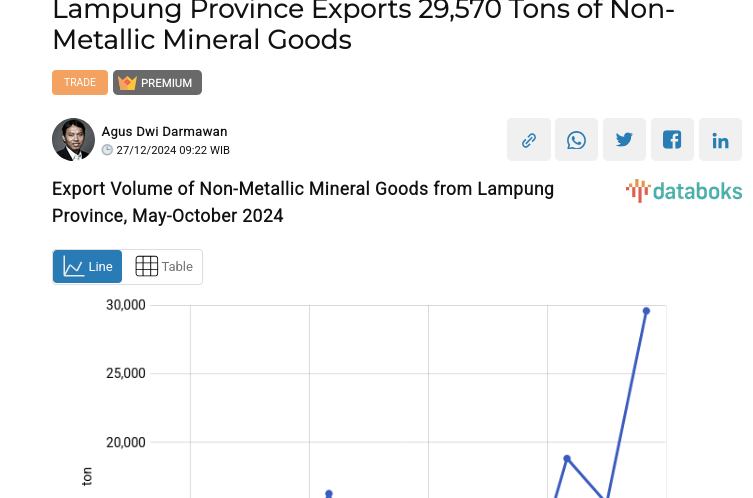Share the article on LinkedIn
Image resolution: width=753 pixels, height=498 pixels.
tap(720, 140)
